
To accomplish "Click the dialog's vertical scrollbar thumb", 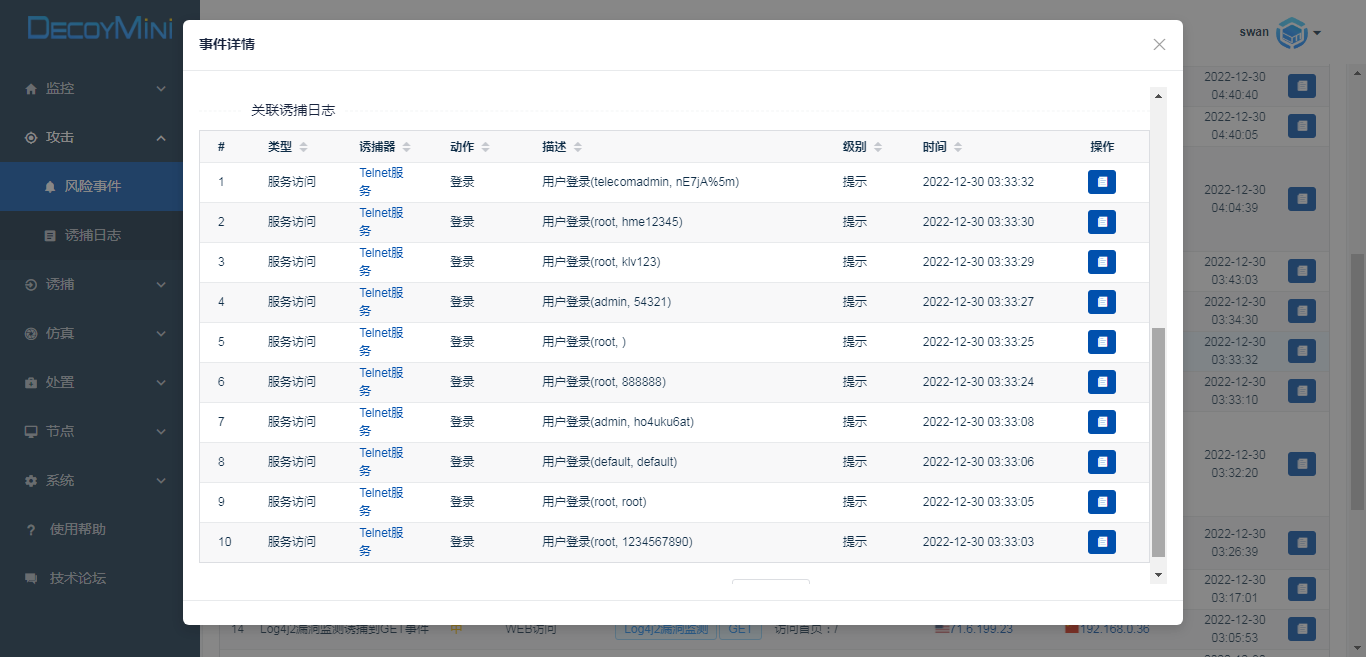I will [x=1158, y=440].
